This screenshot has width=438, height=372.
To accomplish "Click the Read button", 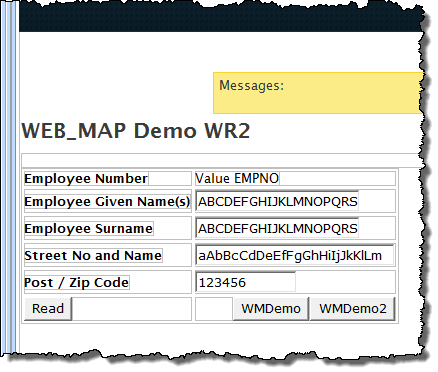I will [x=48, y=309].
